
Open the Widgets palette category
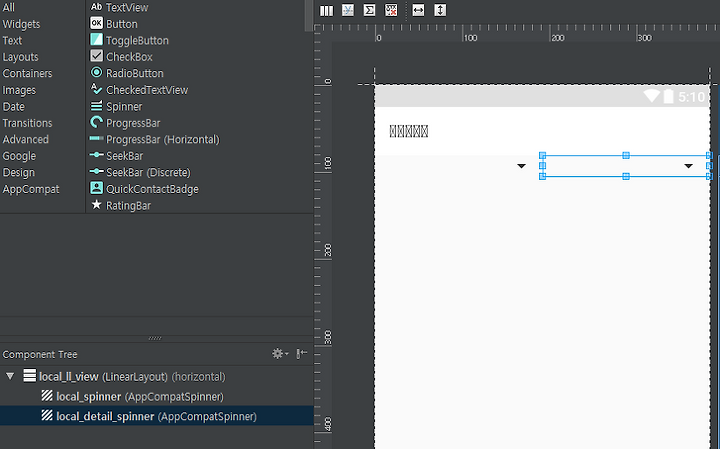21,24
